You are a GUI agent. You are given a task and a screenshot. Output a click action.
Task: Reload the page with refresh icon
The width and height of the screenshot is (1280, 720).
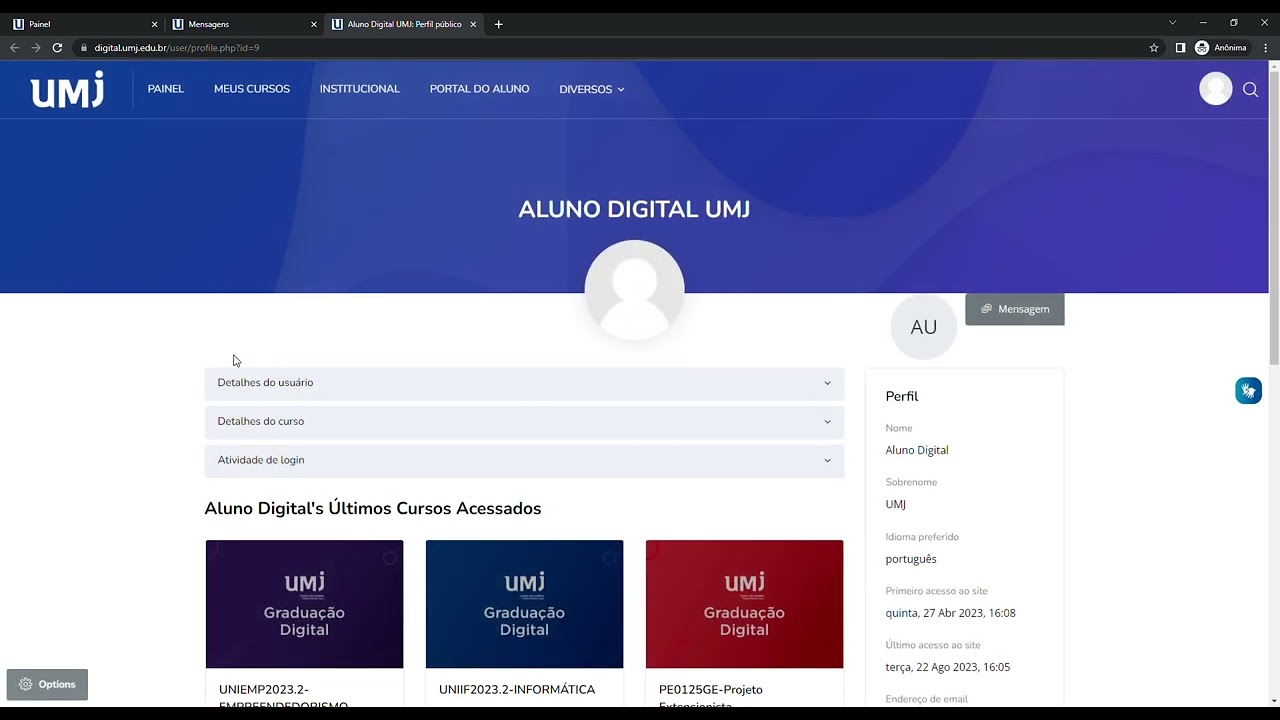pyautogui.click(x=57, y=47)
